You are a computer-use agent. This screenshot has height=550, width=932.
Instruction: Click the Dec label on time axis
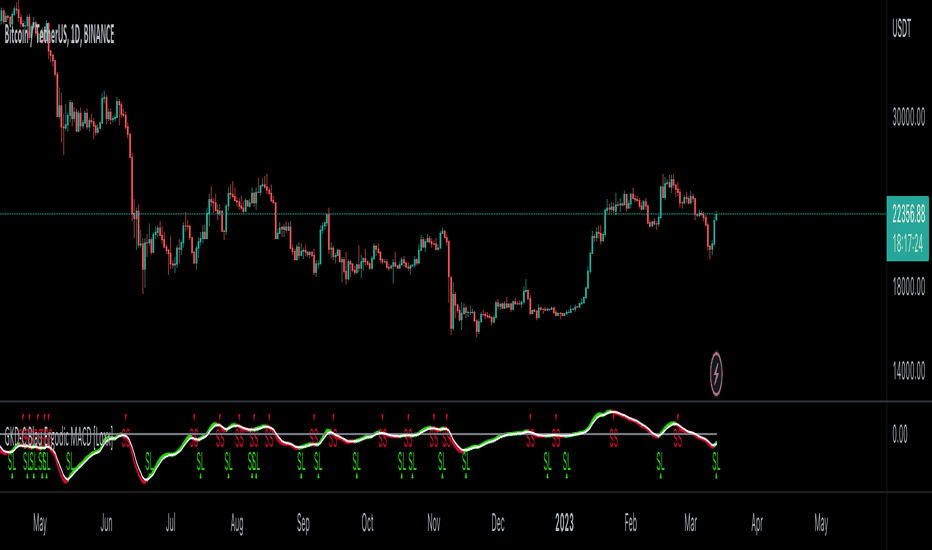coord(498,523)
